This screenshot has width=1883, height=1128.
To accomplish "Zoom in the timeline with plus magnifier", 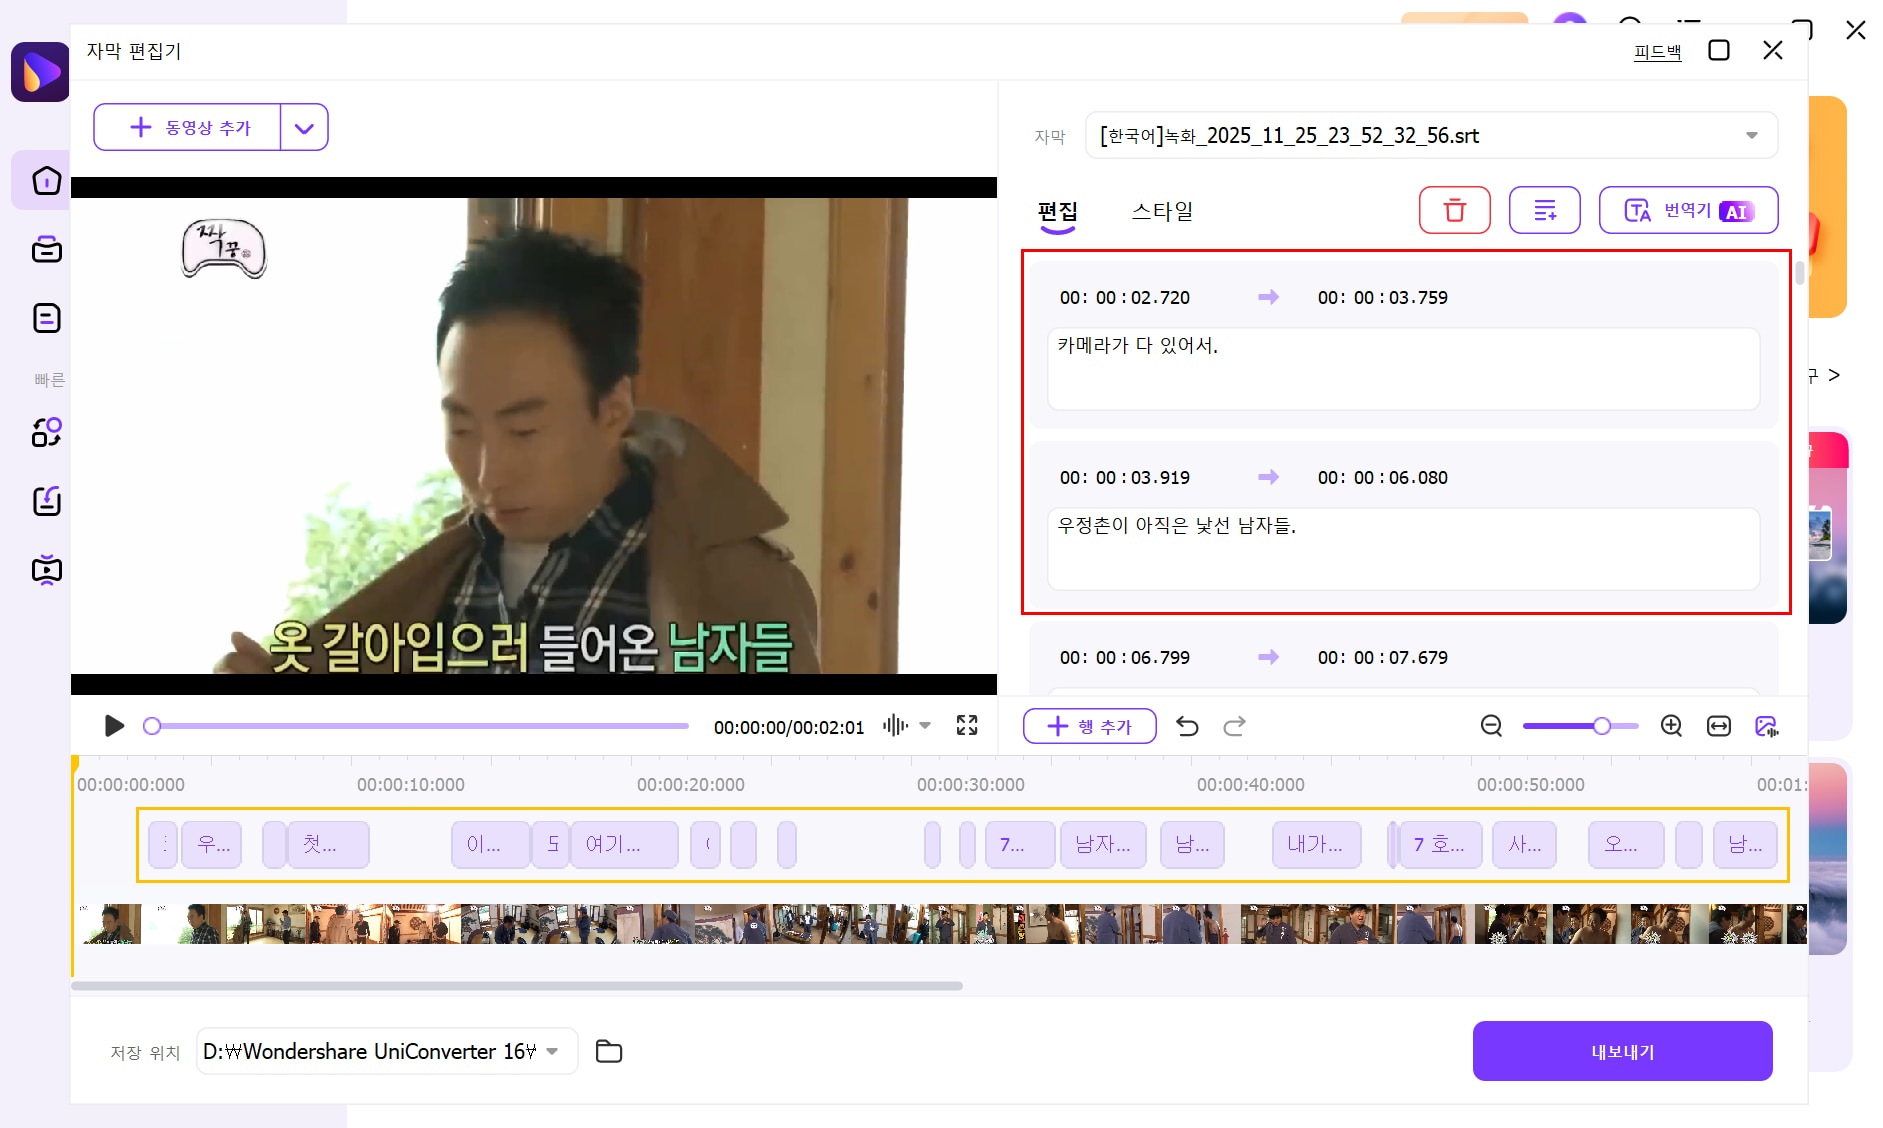I will coord(1671,726).
